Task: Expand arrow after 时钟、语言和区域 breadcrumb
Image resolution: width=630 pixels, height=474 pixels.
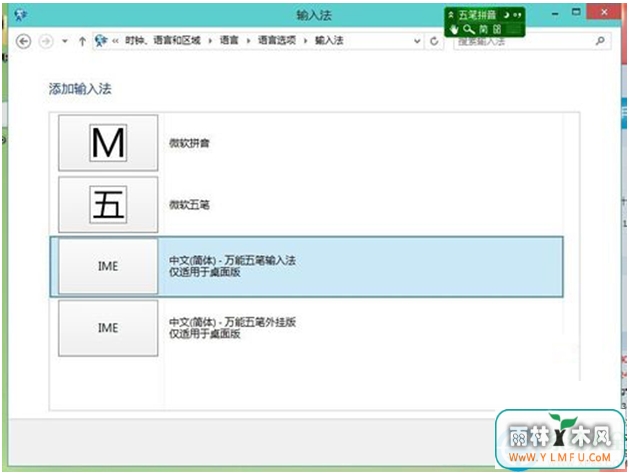Action: click(x=210, y=41)
